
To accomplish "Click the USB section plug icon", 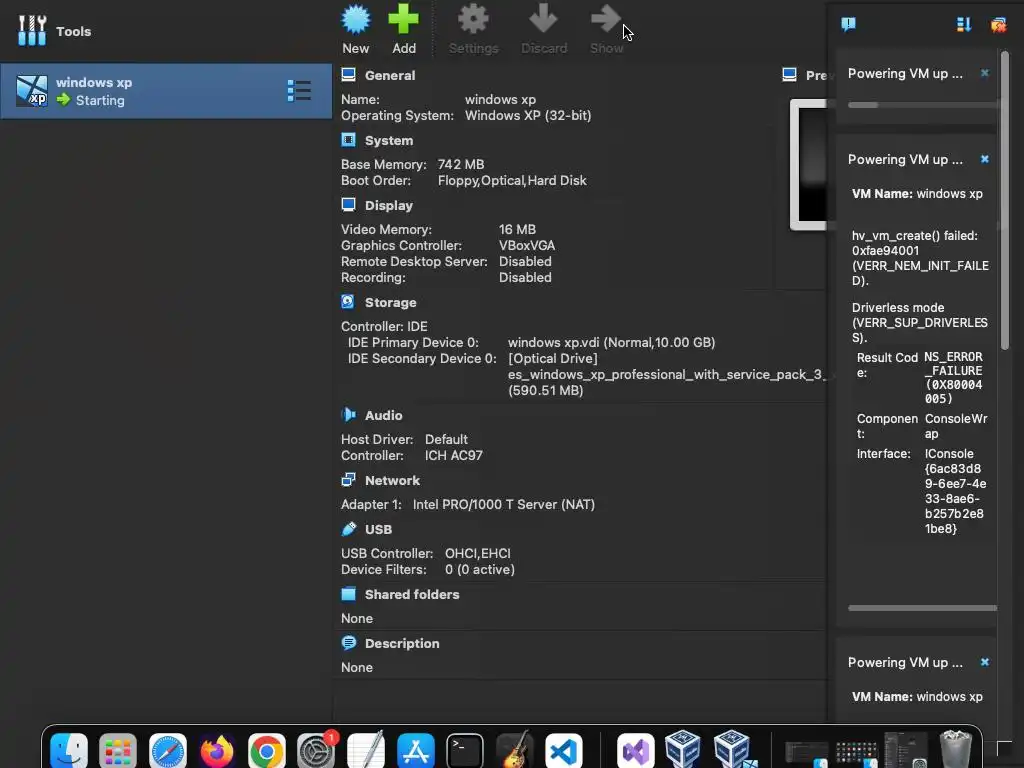I will 349,529.
